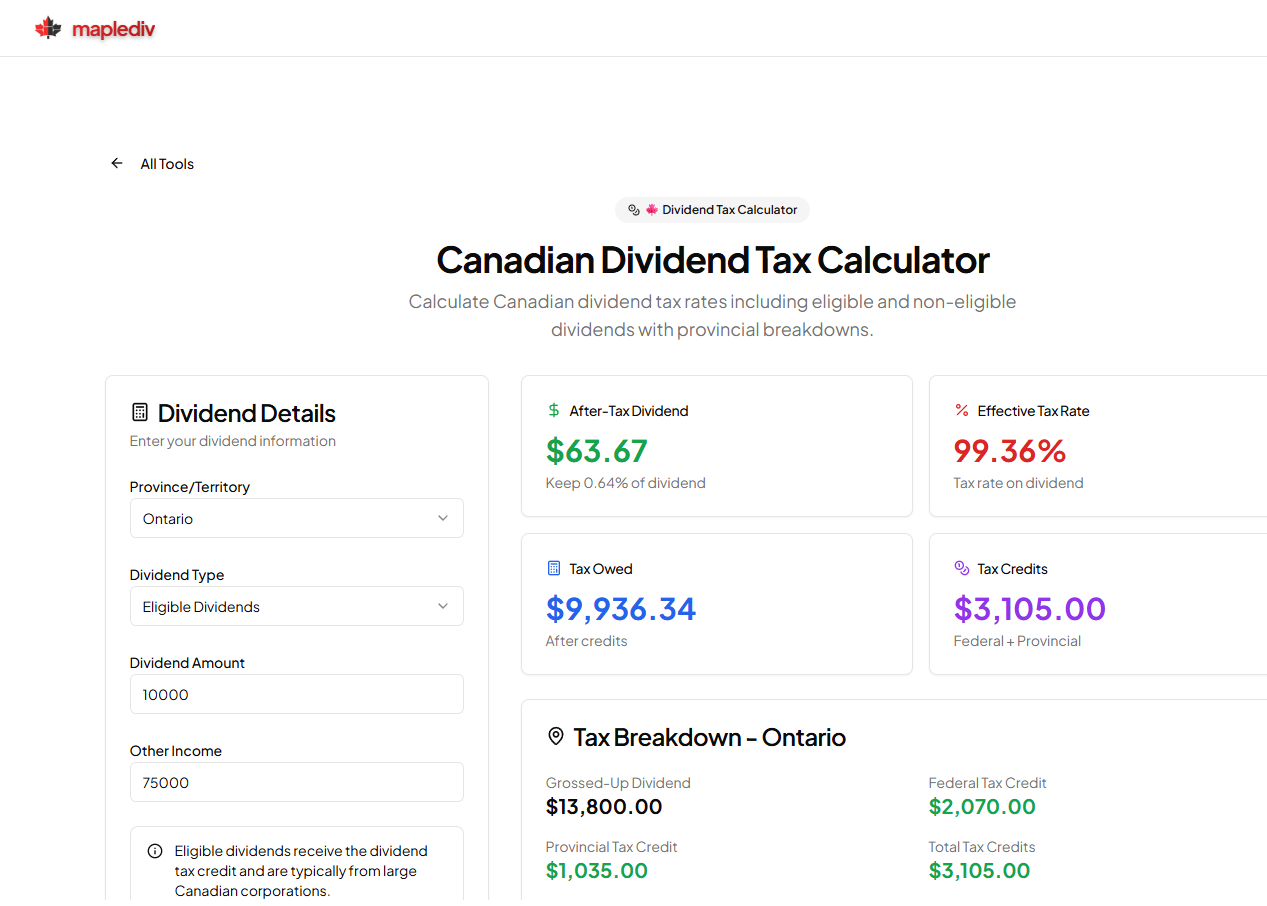Click the info icon in eligible dividends note

[x=155, y=851]
